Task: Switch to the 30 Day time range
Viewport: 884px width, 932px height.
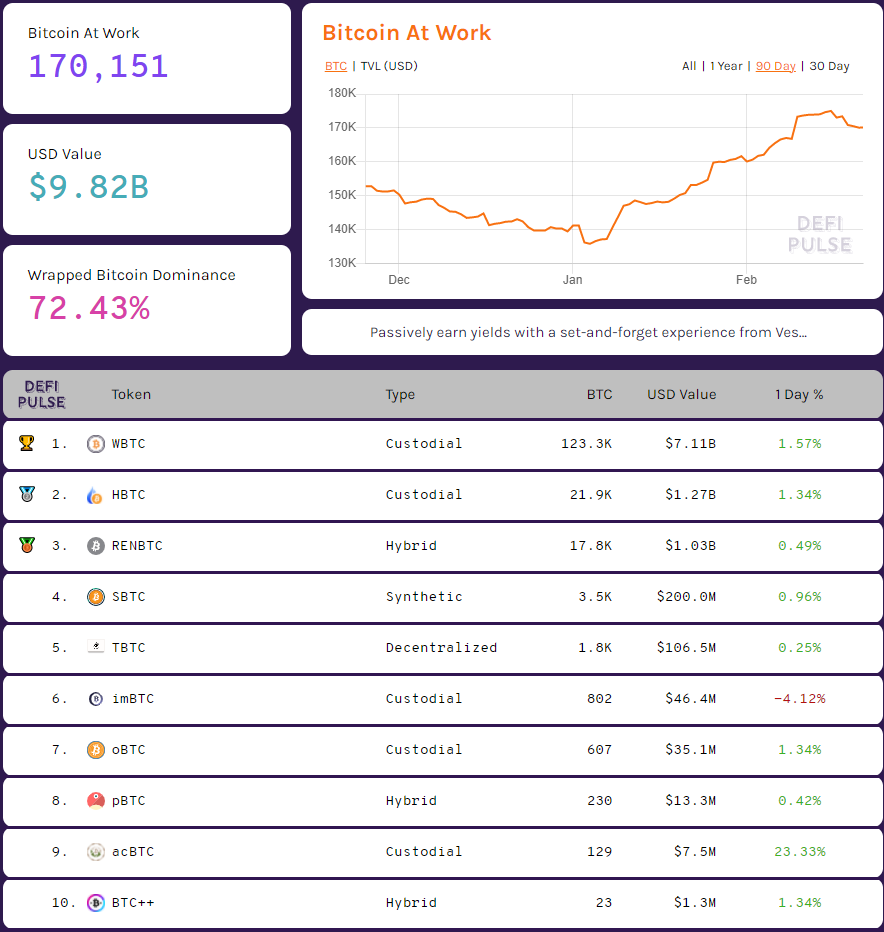Action: point(829,66)
